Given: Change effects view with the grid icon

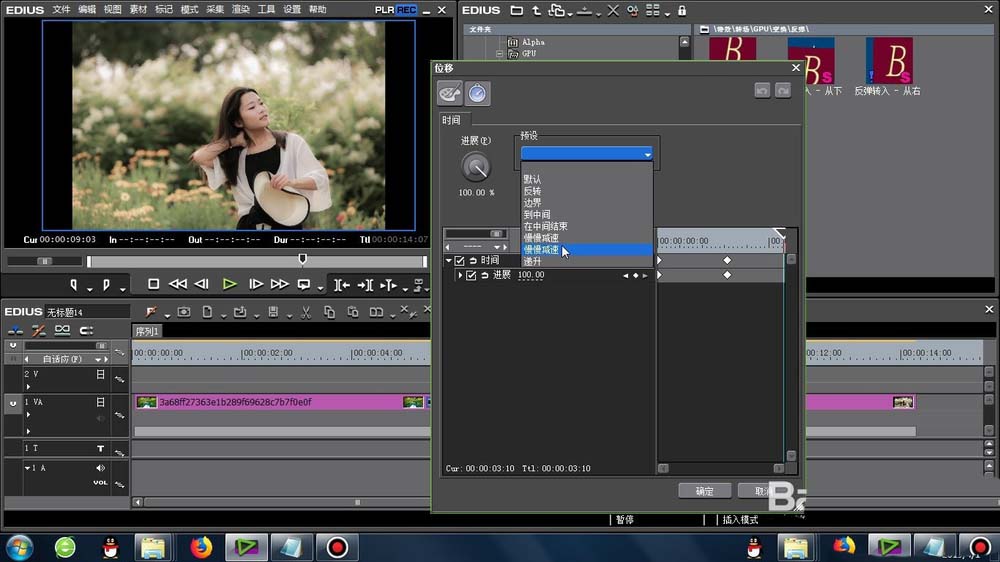Looking at the screenshot, I should click(652, 10).
